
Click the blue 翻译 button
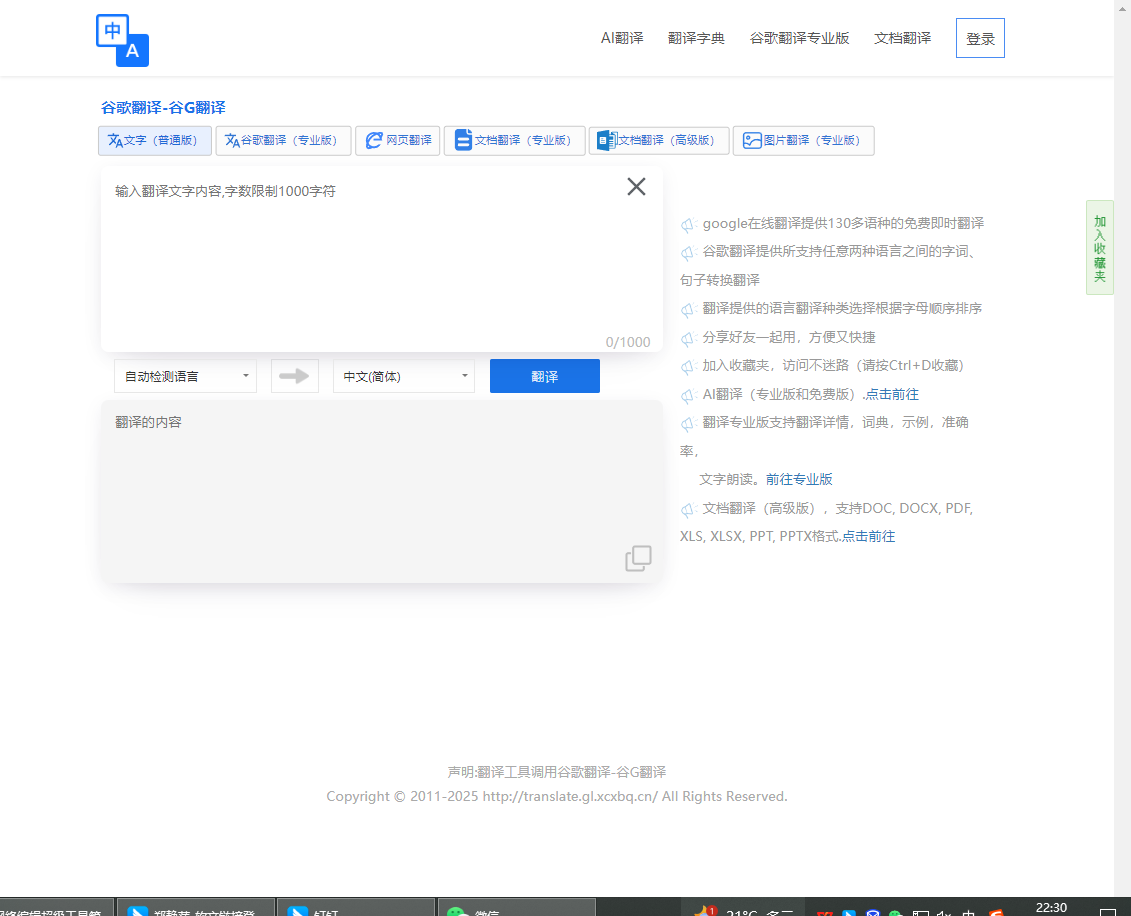pos(545,376)
